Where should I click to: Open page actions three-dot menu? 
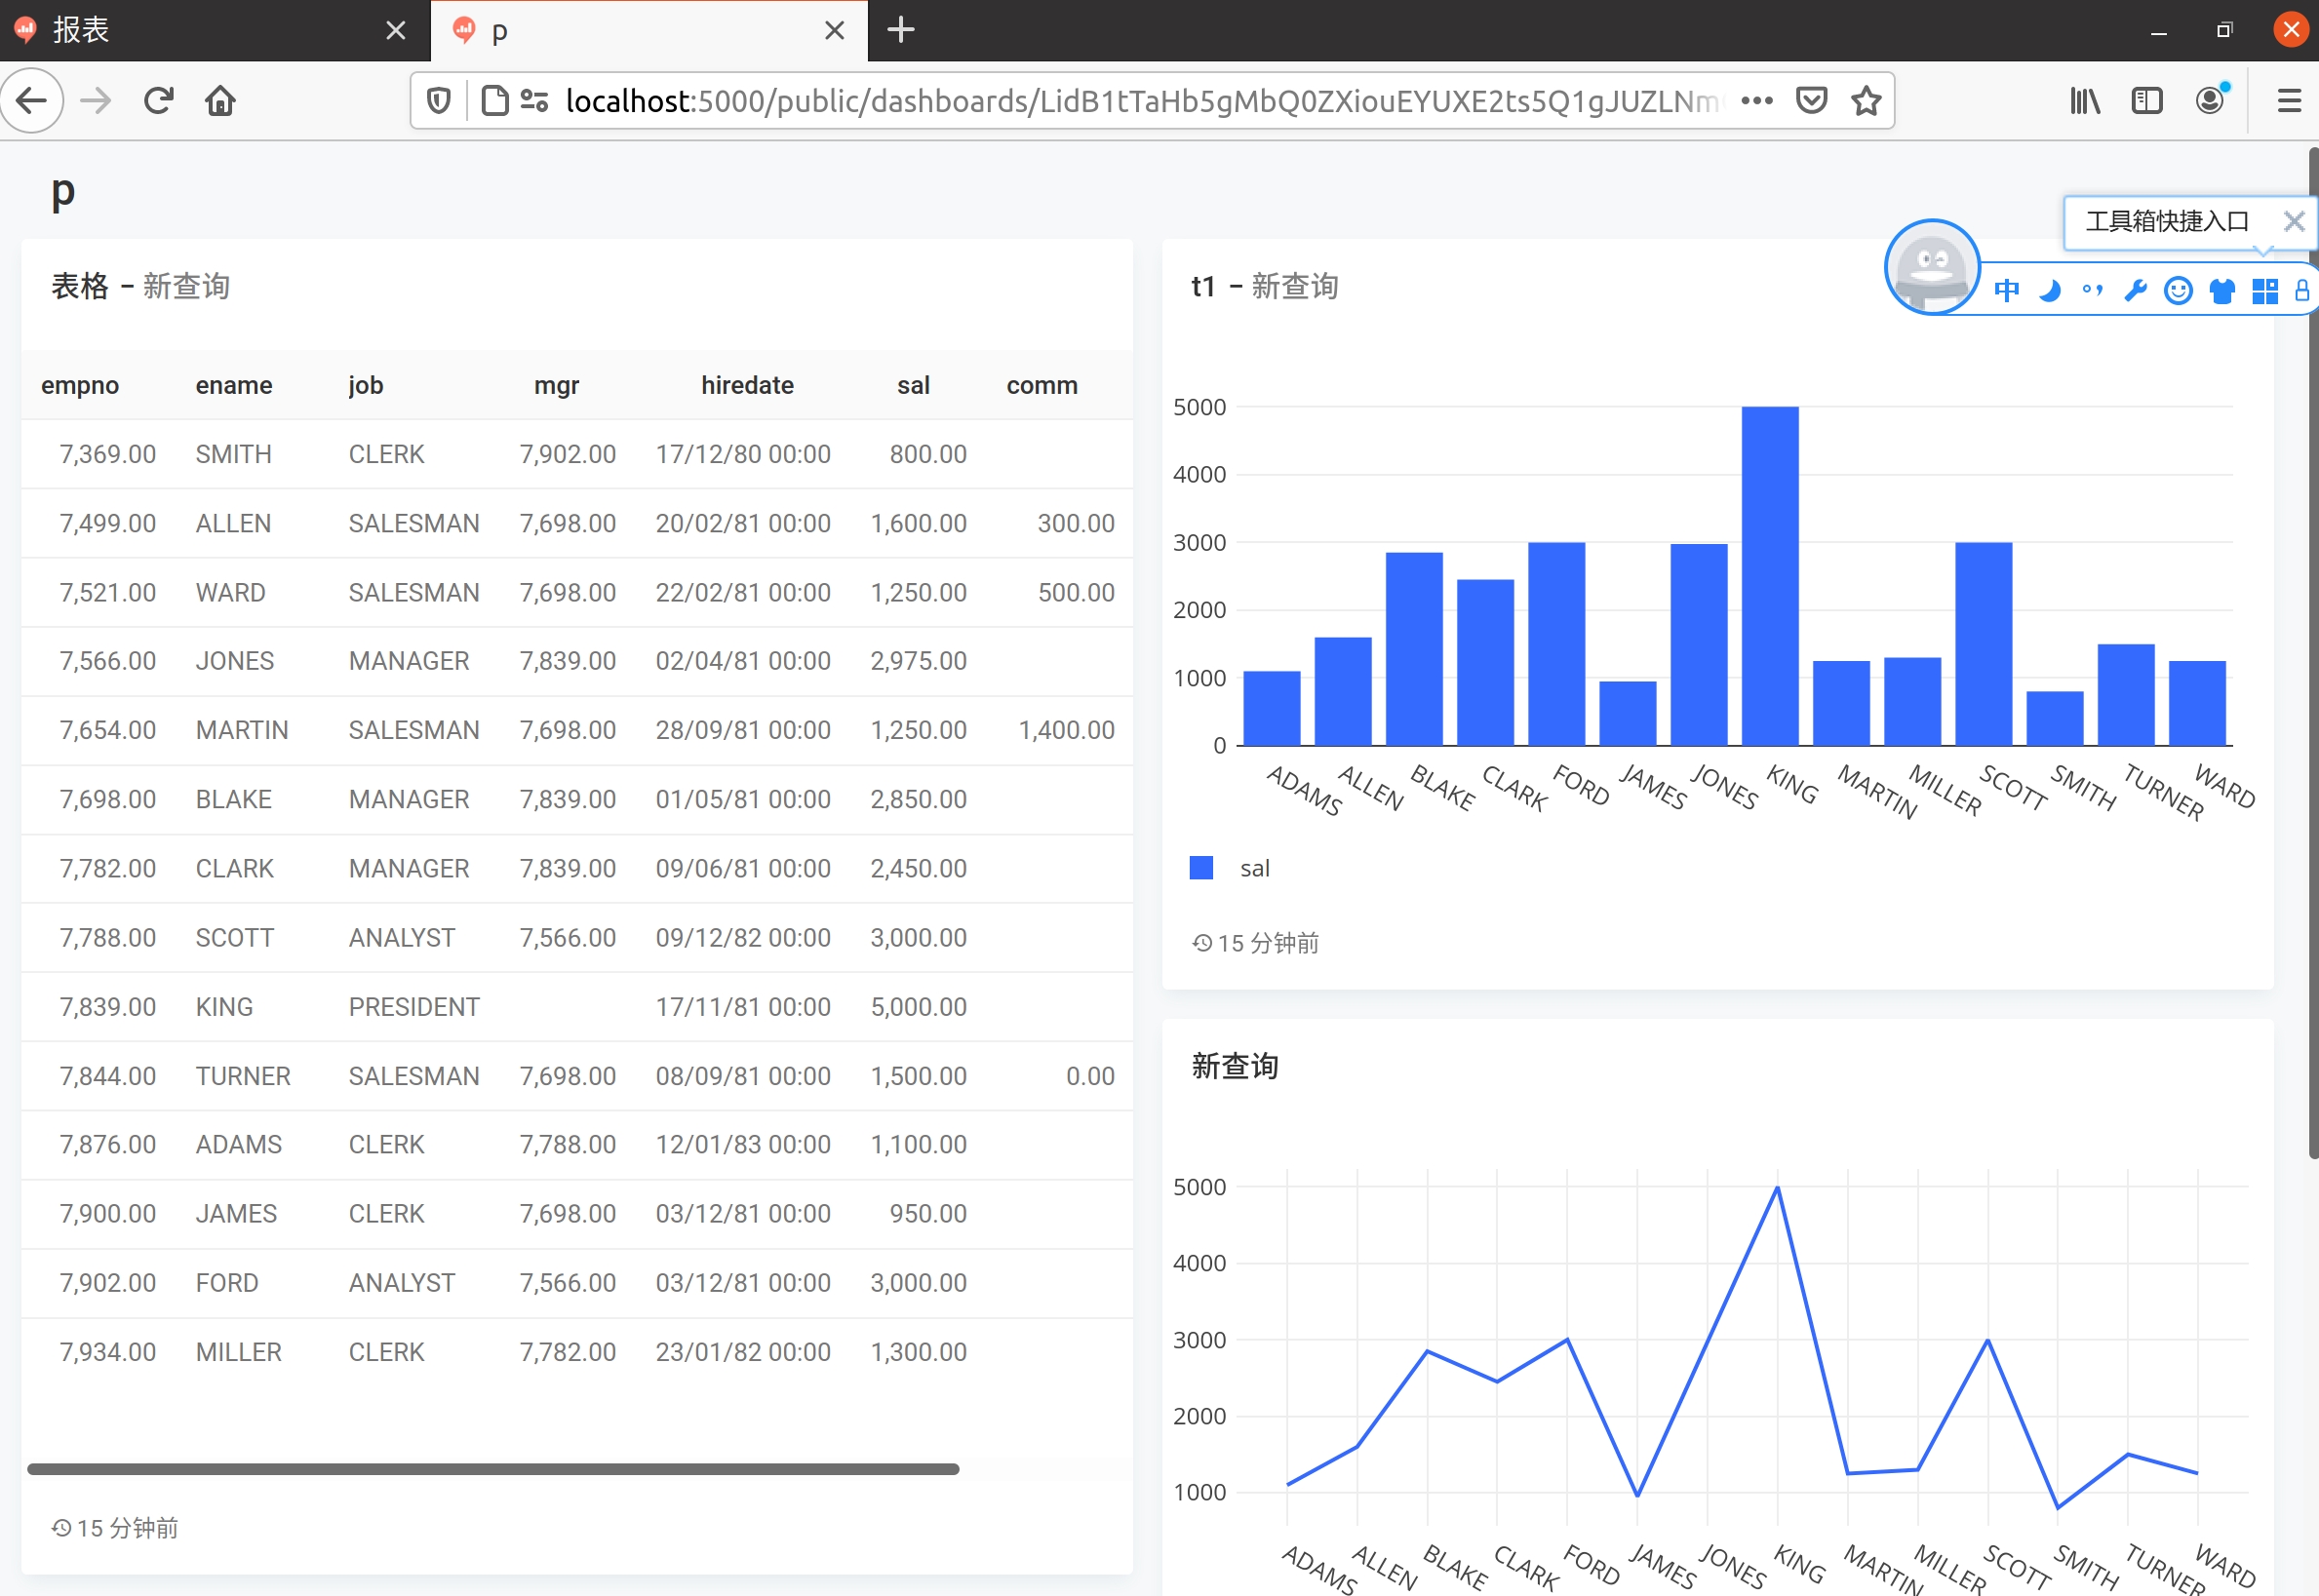click(x=1756, y=100)
